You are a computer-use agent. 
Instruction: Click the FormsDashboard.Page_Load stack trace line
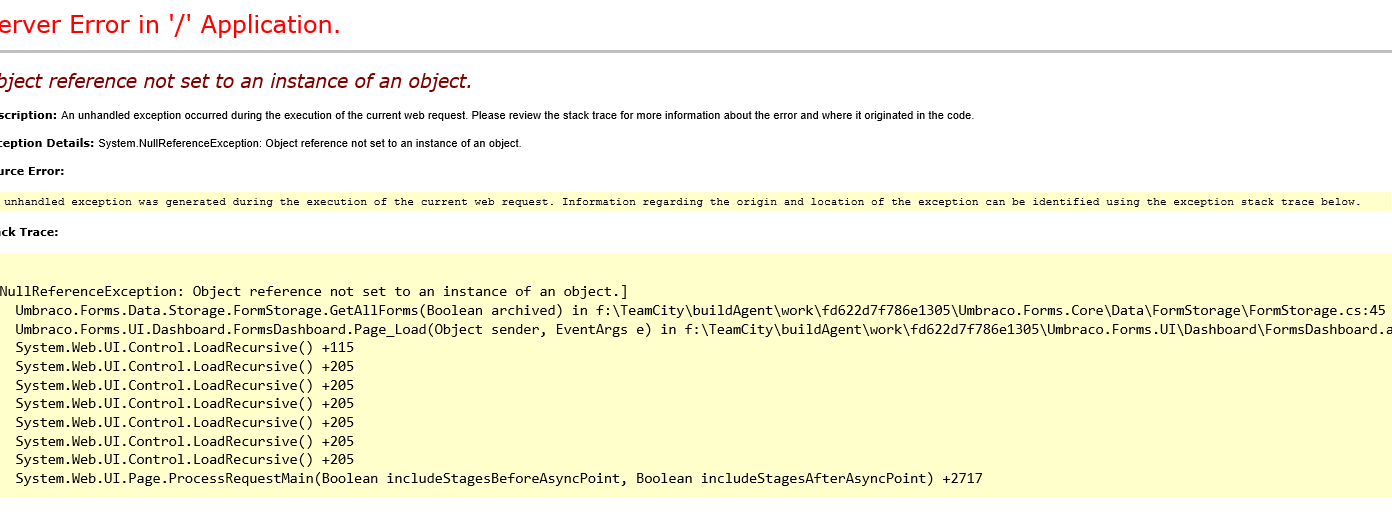pyautogui.click(x=703, y=329)
